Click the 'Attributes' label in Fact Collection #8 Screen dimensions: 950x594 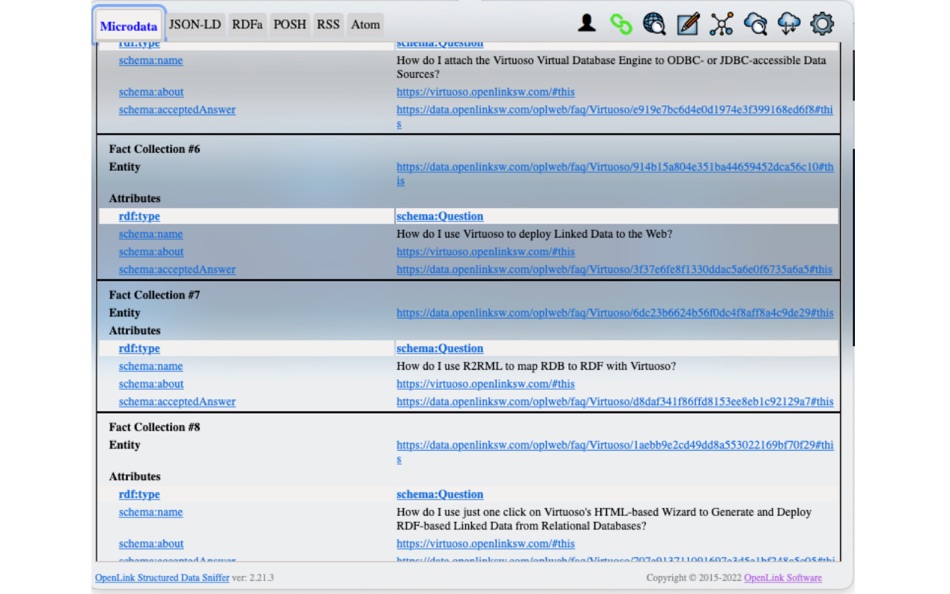tap(135, 477)
